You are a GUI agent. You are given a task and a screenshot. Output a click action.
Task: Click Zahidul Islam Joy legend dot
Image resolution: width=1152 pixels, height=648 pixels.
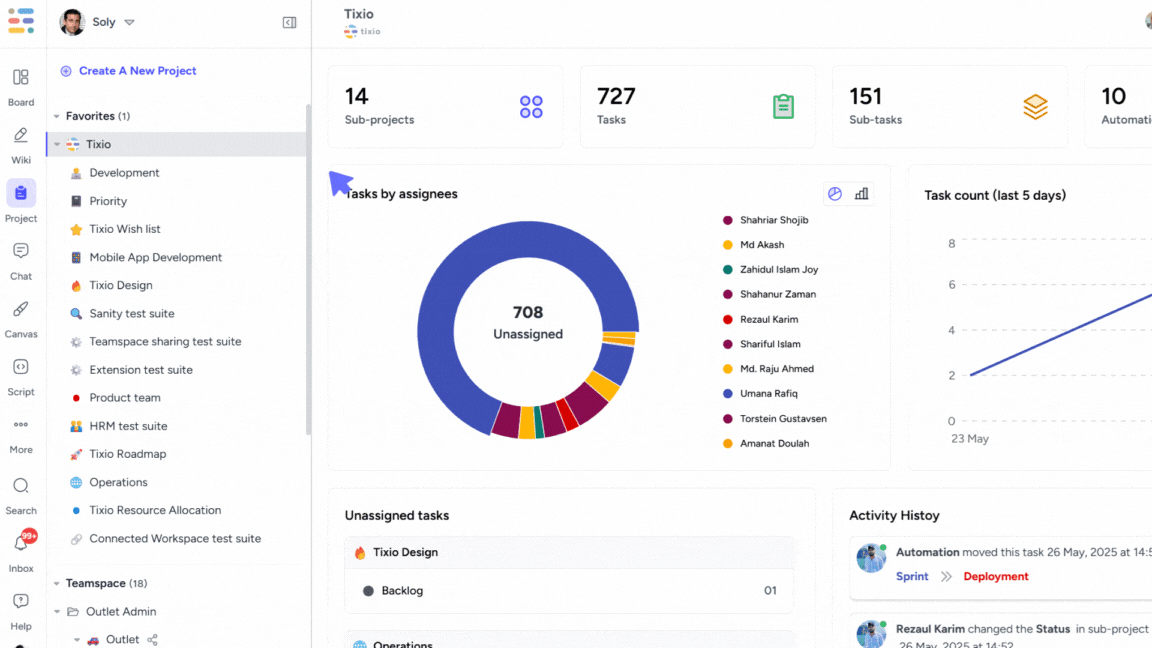pyautogui.click(x=727, y=270)
